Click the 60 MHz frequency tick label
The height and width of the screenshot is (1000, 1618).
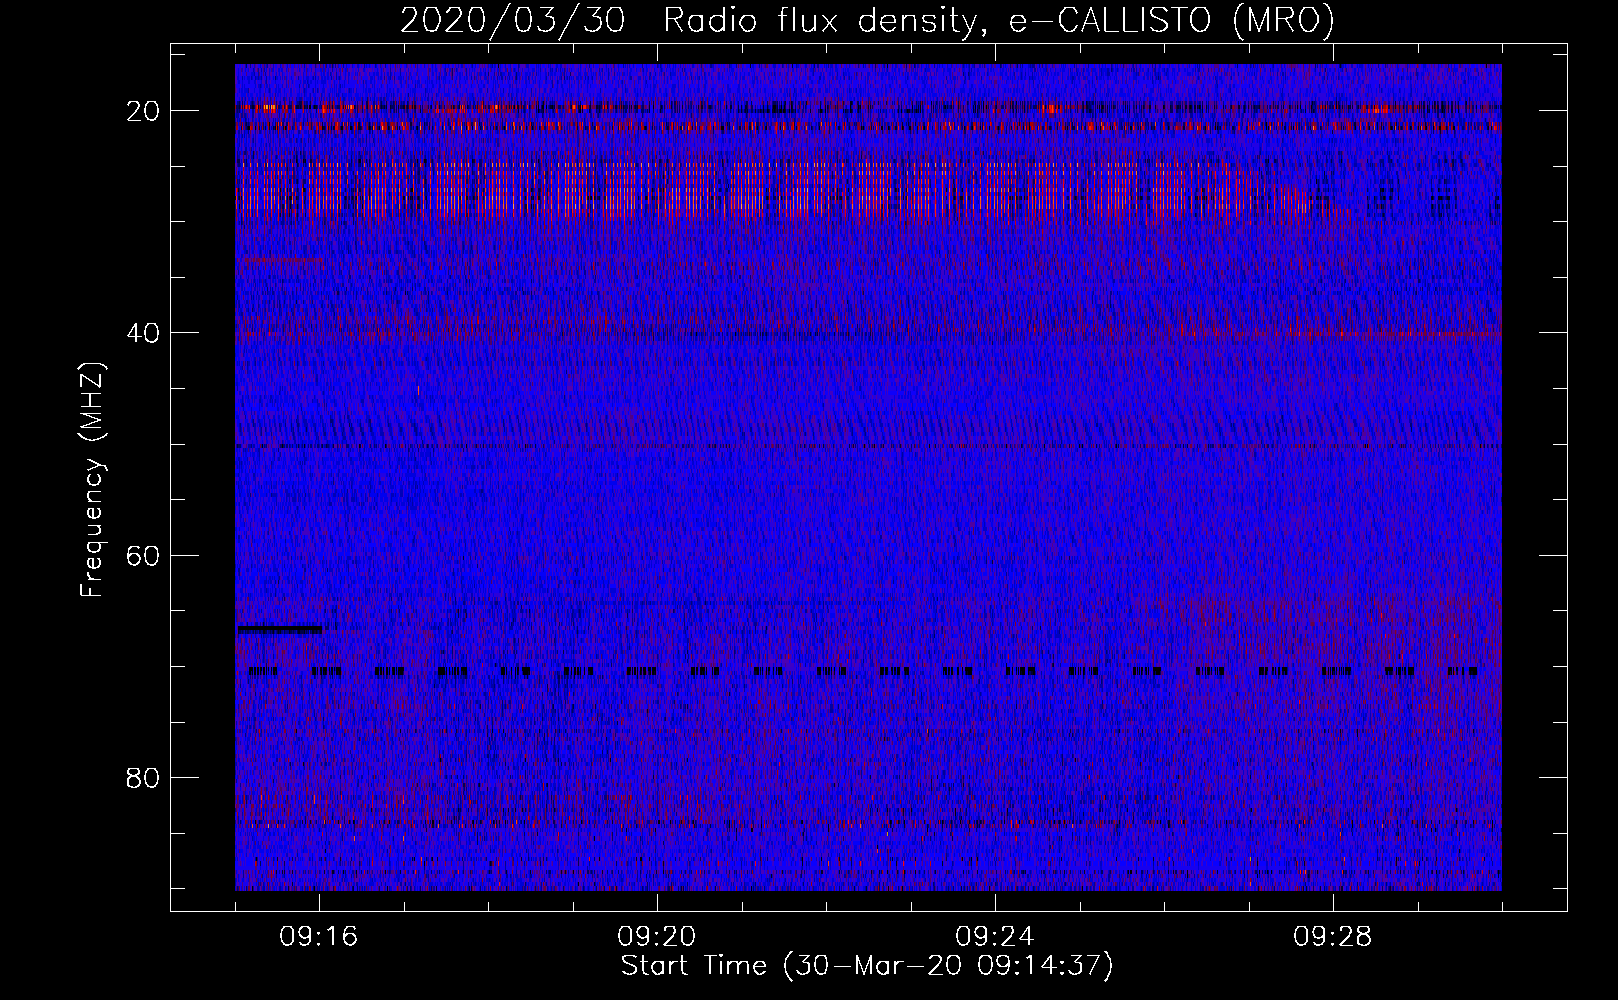click(x=144, y=555)
